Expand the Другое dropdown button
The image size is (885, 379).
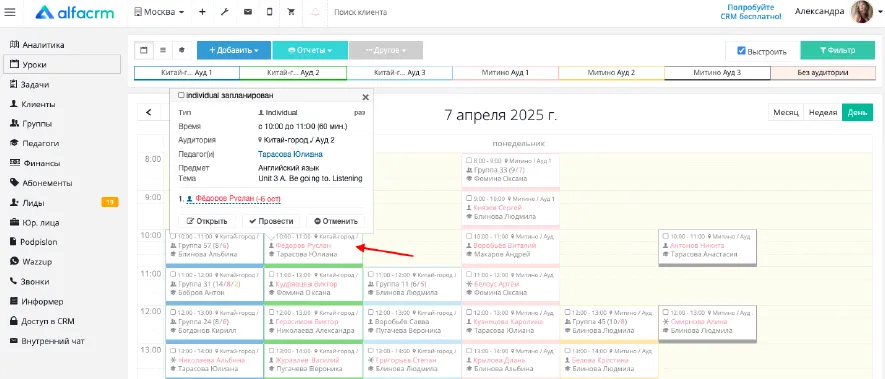pos(385,50)
